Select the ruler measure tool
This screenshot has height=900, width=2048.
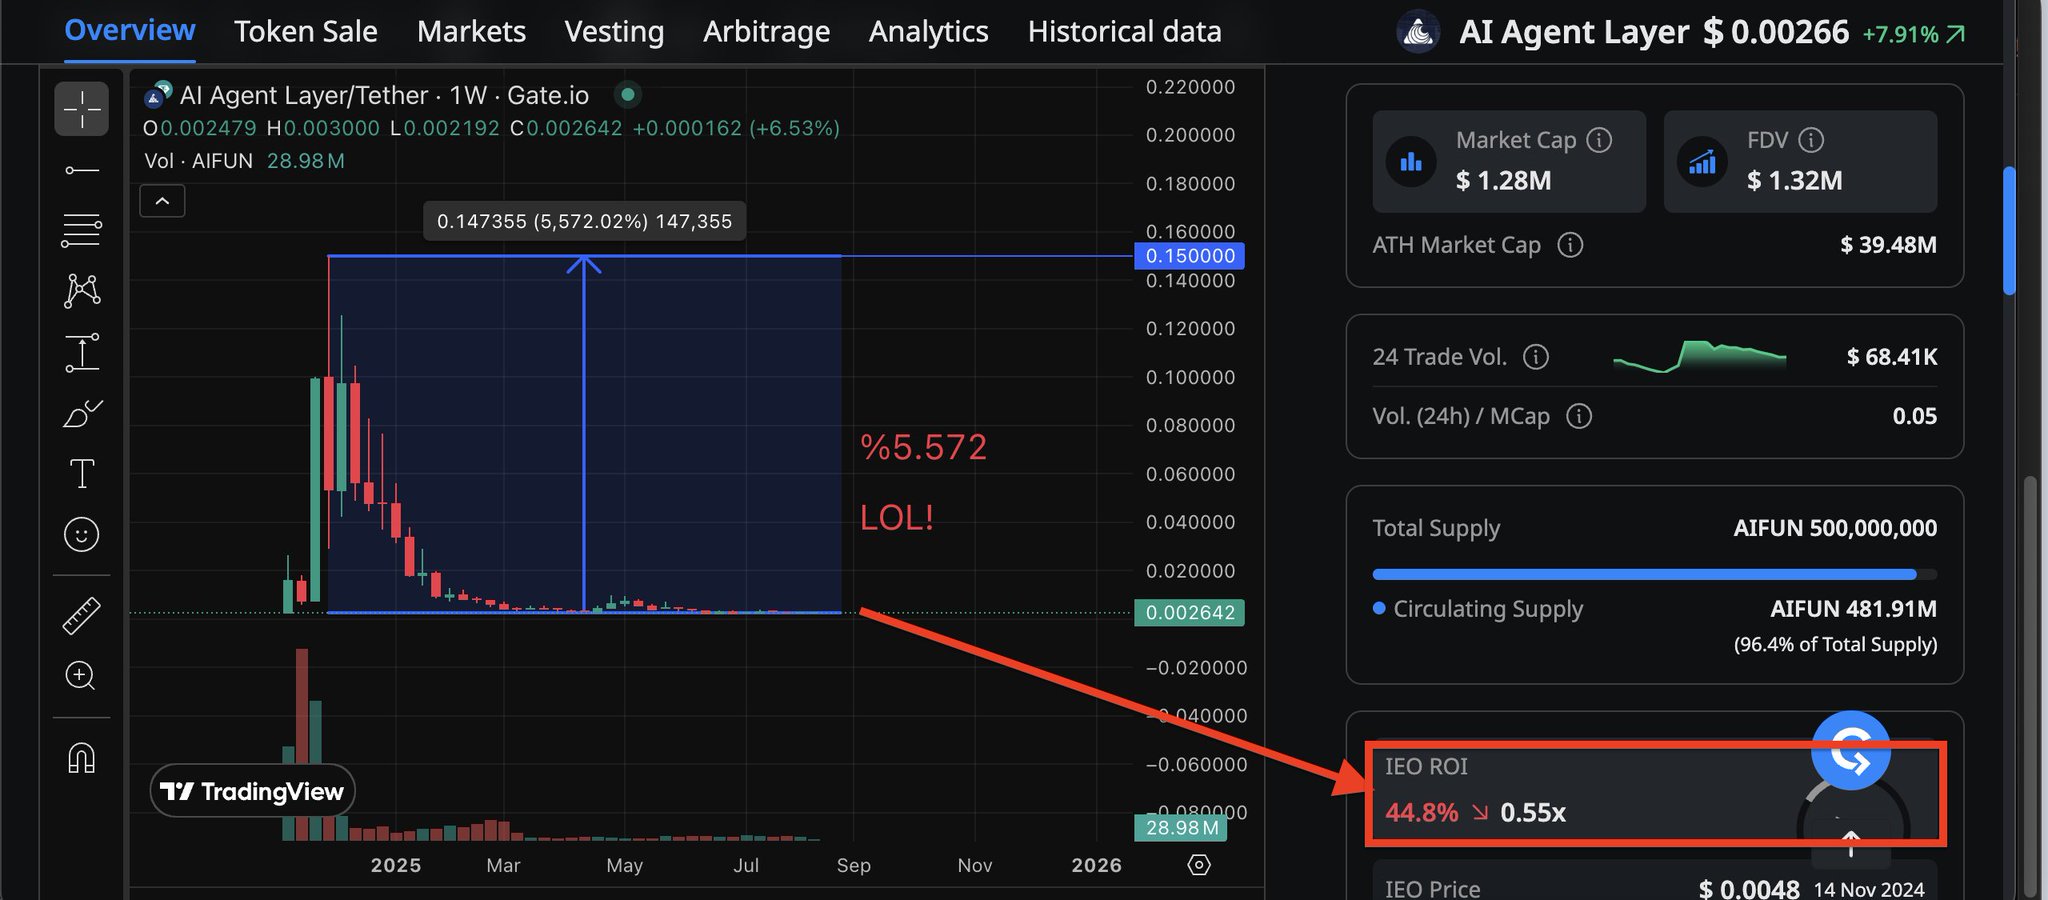click(x=81, y=616)
